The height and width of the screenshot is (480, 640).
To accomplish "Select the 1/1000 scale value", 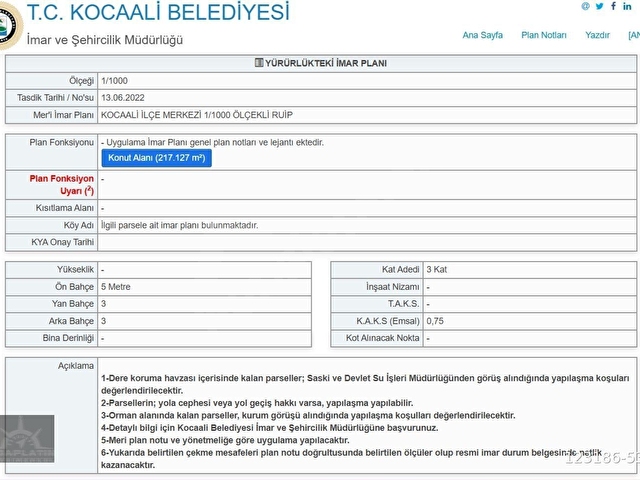I will point(114,81).
